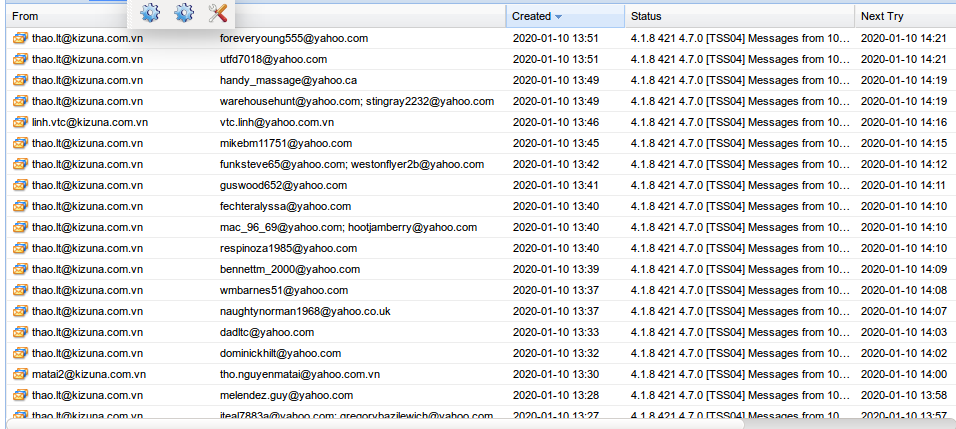Select recipient wmbarnes51@yahoo.com
The image size is (956, 429).
click(x=284, y=291)
